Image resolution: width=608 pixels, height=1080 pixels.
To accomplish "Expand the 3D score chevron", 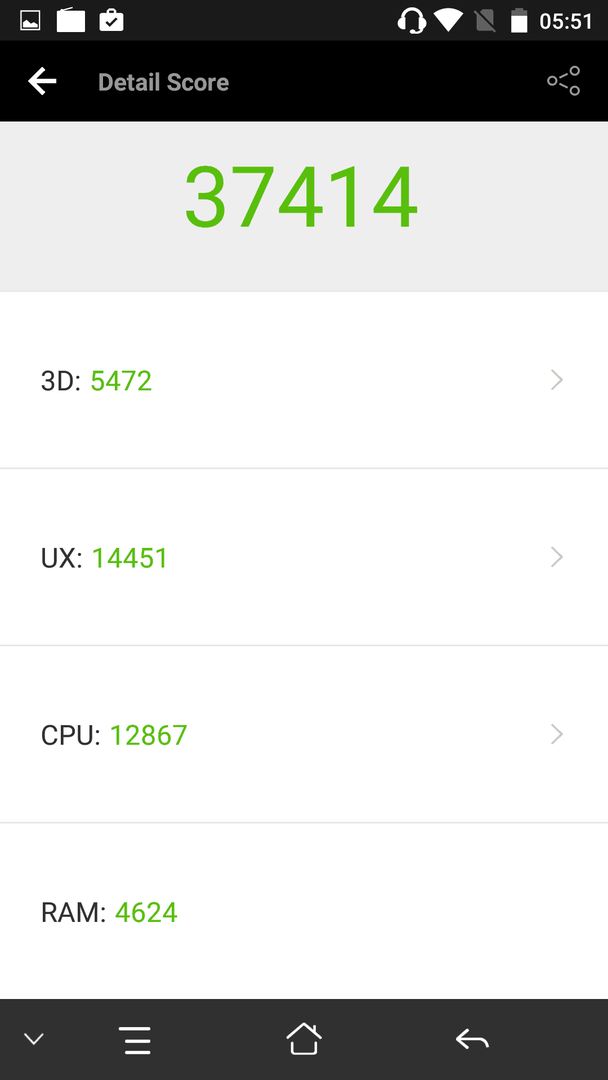I will click(557, 380).
